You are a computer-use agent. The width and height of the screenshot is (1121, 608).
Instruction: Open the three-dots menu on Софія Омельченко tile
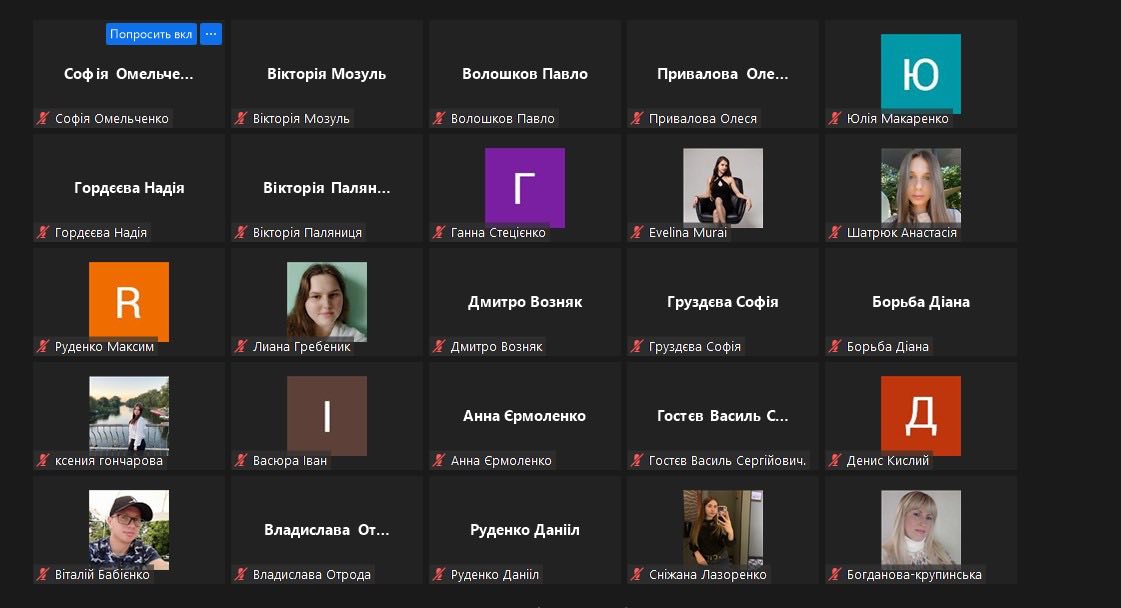(210, 34)
